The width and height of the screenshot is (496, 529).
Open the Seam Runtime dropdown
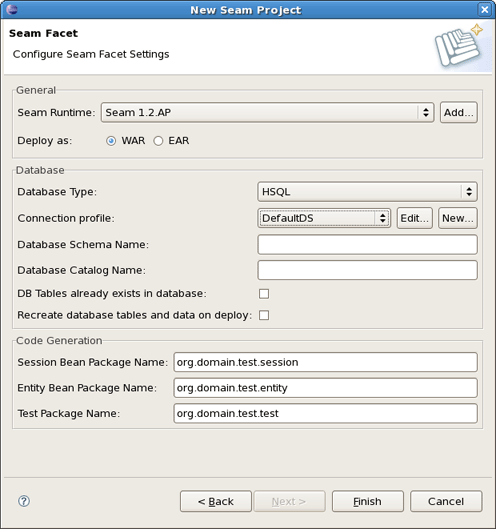tap(268, 112)
